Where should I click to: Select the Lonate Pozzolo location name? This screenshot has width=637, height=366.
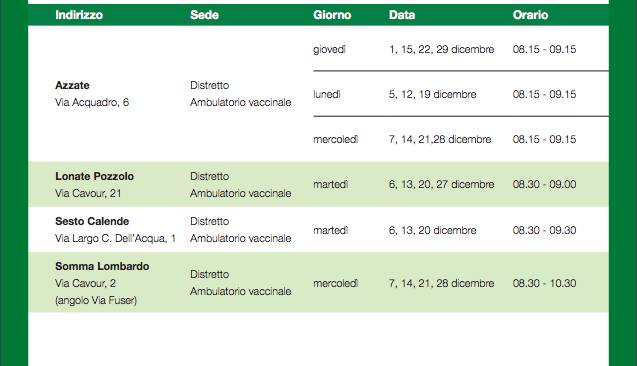click(x=95, y=176)
